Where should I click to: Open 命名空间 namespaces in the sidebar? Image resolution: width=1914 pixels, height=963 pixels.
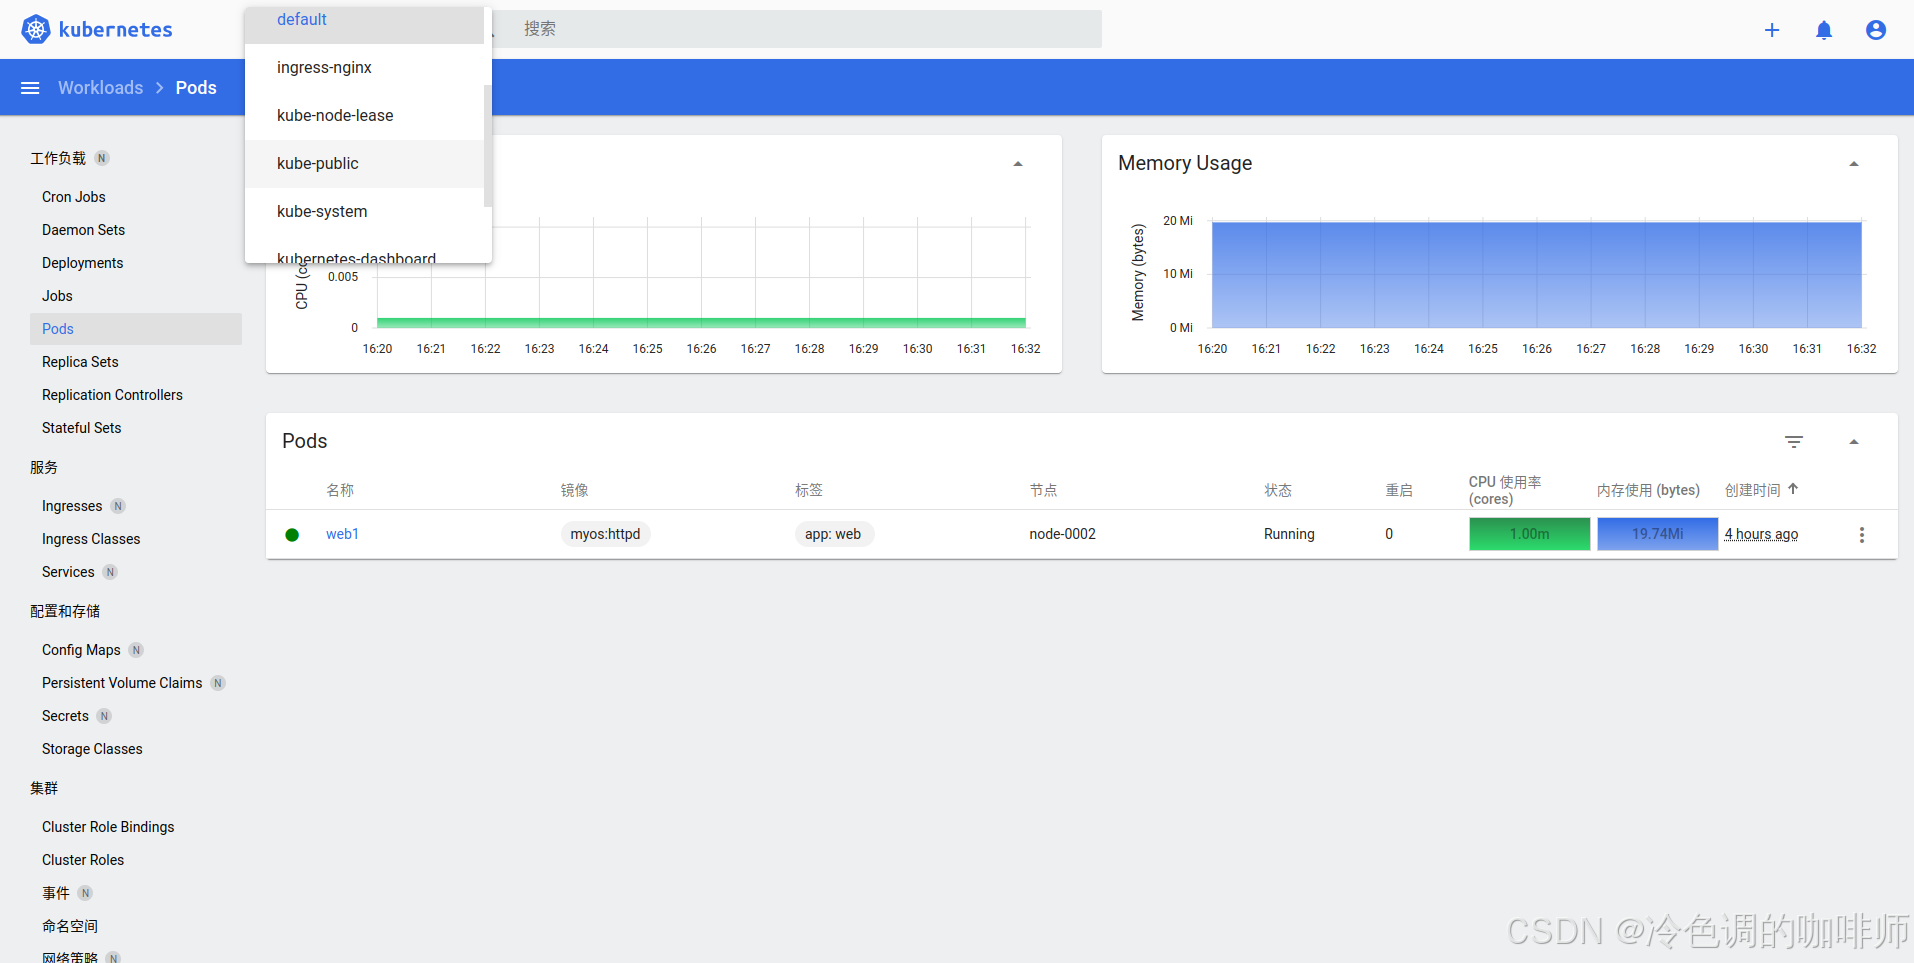[70, 926]
